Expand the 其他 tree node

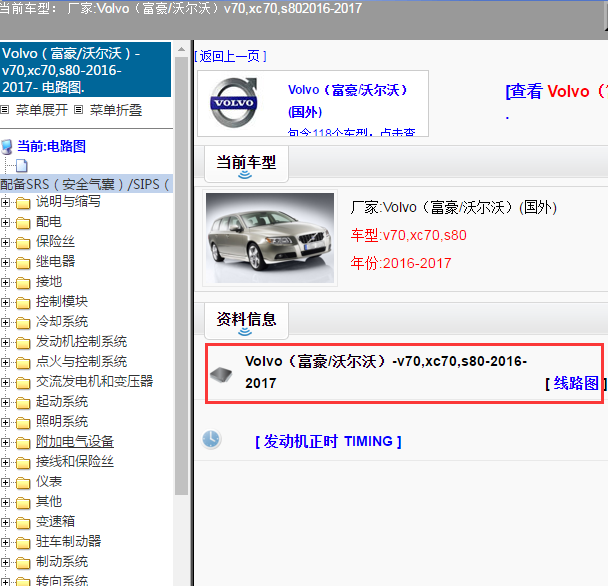pyautogui.click(x=5, y=502)
